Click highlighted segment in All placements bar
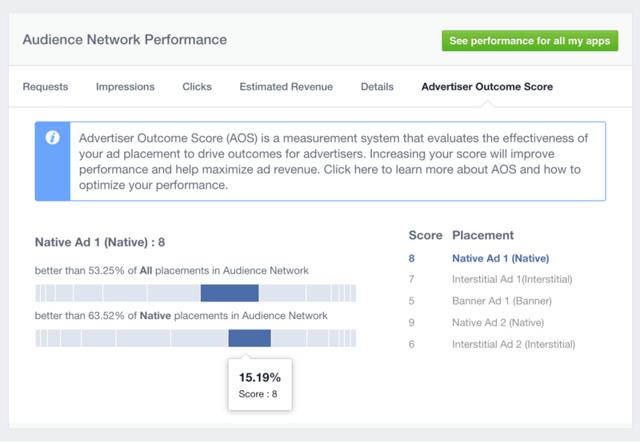 (x=229, y=292)
